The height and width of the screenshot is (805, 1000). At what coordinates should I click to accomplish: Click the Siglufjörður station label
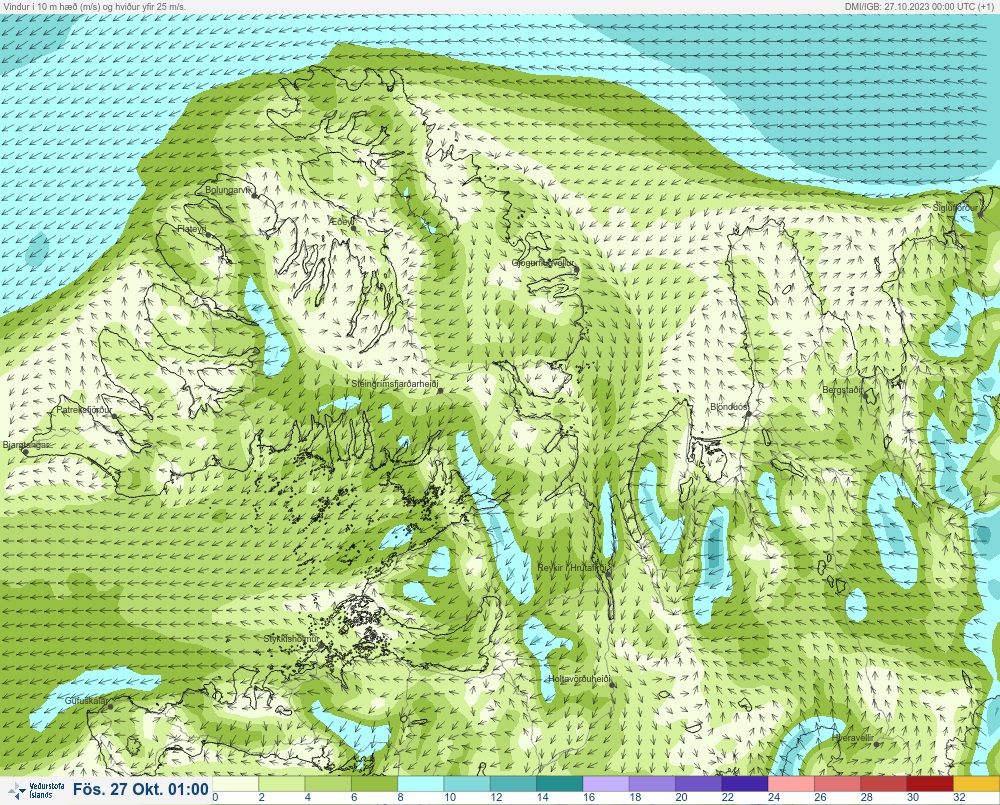[x=955, y=208]
